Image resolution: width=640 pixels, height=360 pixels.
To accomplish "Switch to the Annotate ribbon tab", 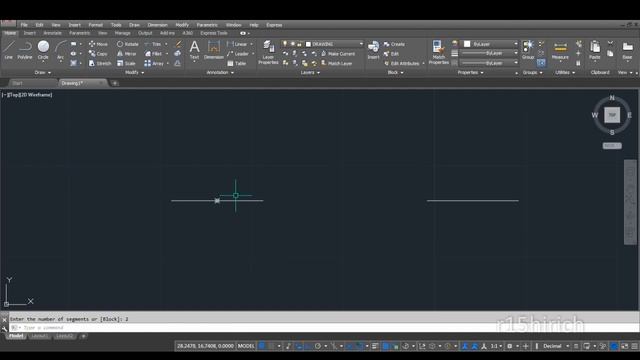I will point(52,33).
